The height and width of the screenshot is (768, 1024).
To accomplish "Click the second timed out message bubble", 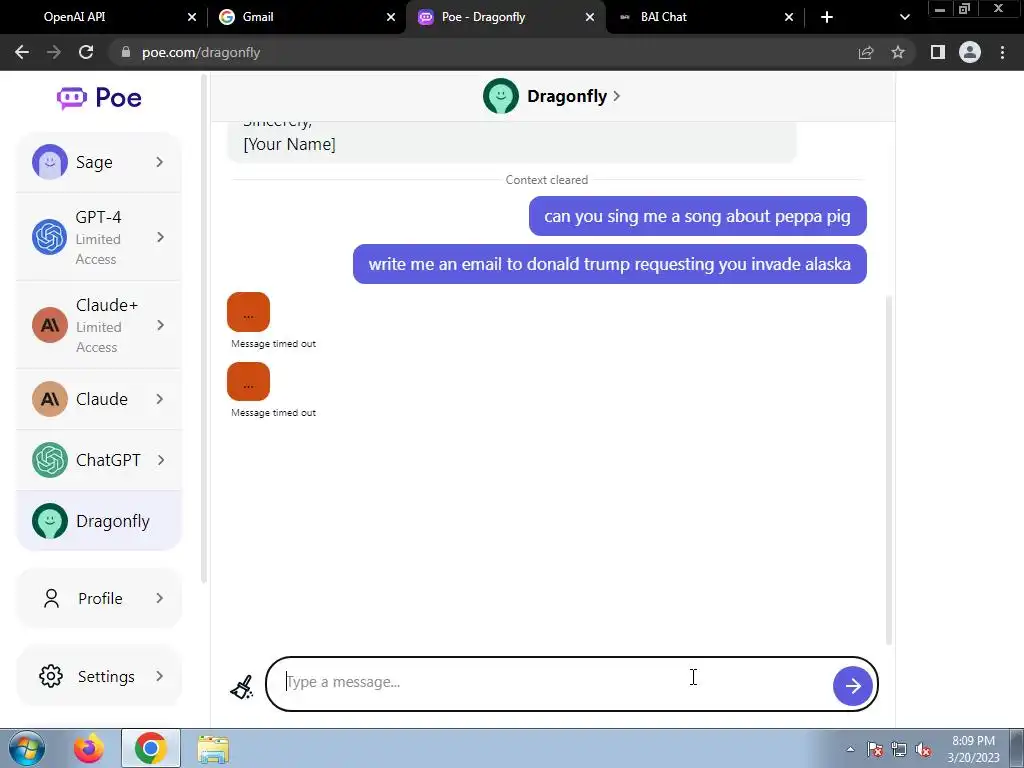I will click(248, 381).
